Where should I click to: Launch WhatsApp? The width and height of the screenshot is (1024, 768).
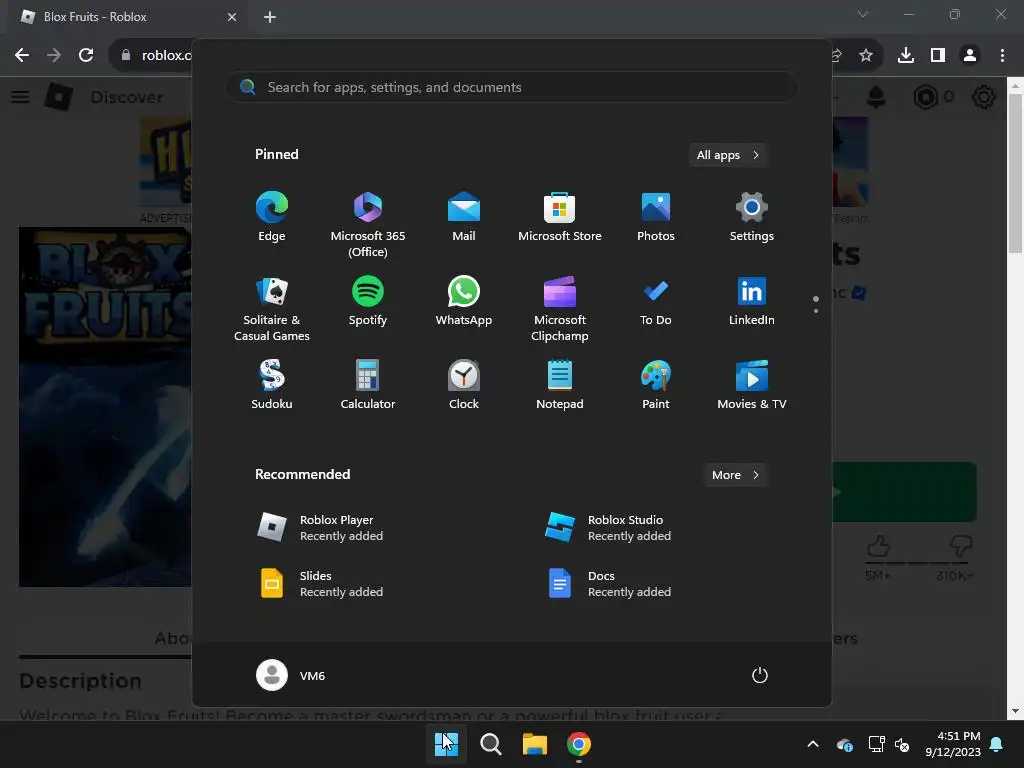tap(464, 302)
